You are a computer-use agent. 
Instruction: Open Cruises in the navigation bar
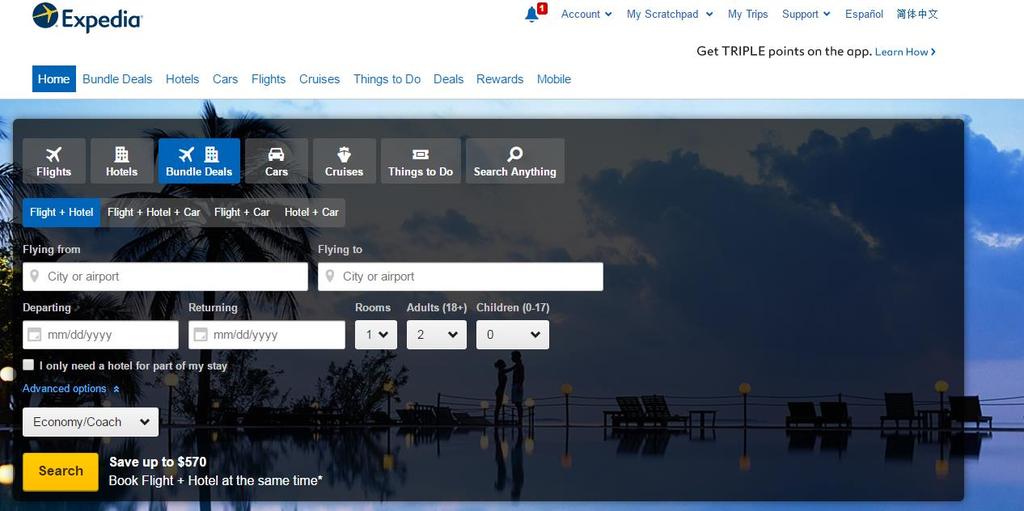[319, 79]
